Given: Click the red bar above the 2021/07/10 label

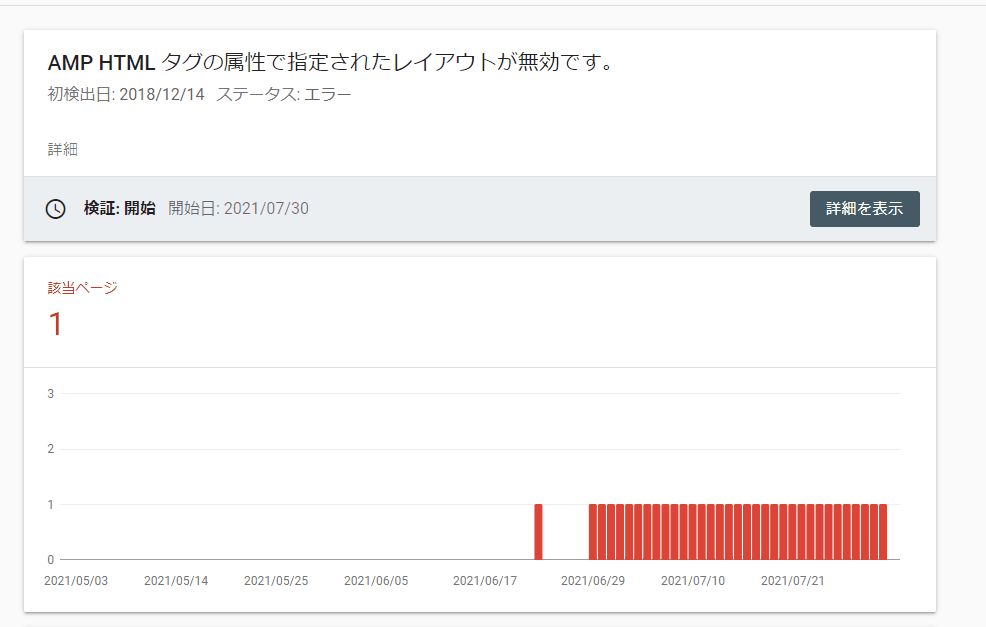Looking at the screenshot, I should pos(693,531).
